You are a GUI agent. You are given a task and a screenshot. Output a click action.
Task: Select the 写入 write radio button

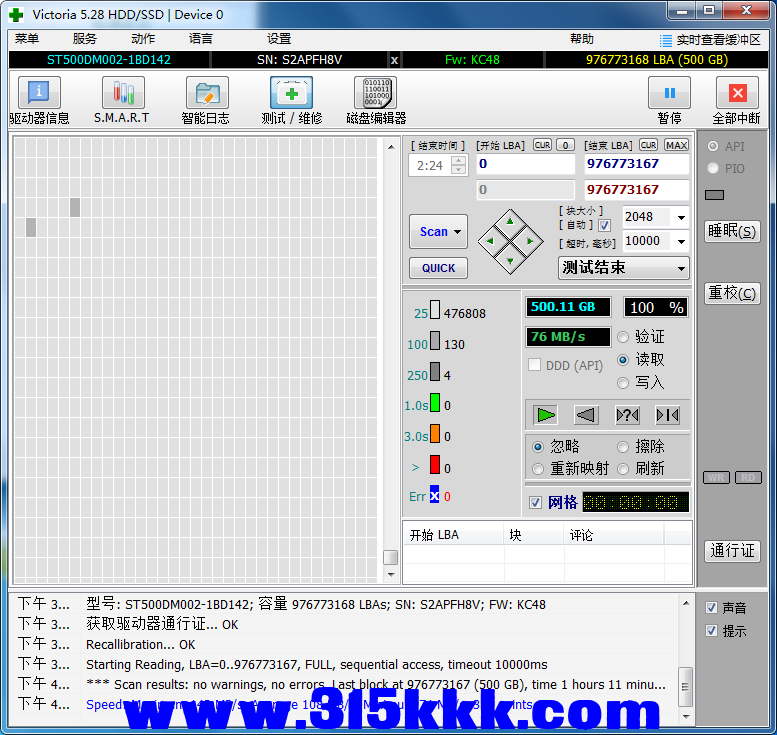click(623, 383)
